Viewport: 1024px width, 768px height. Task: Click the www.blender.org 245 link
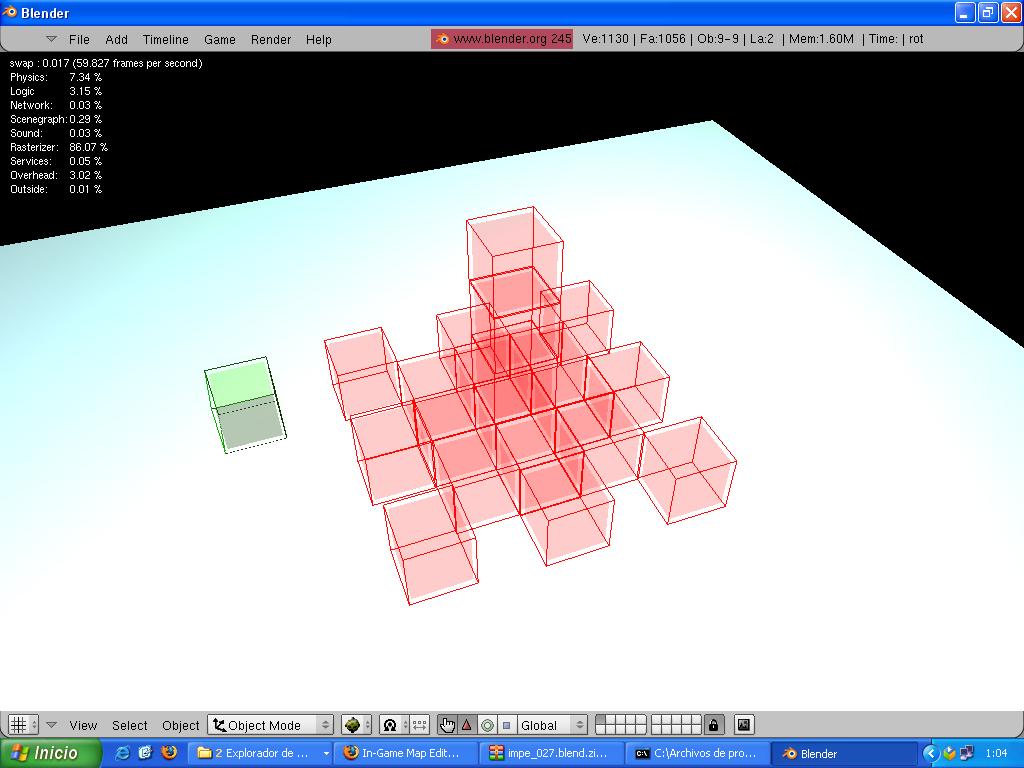(502, 39)
